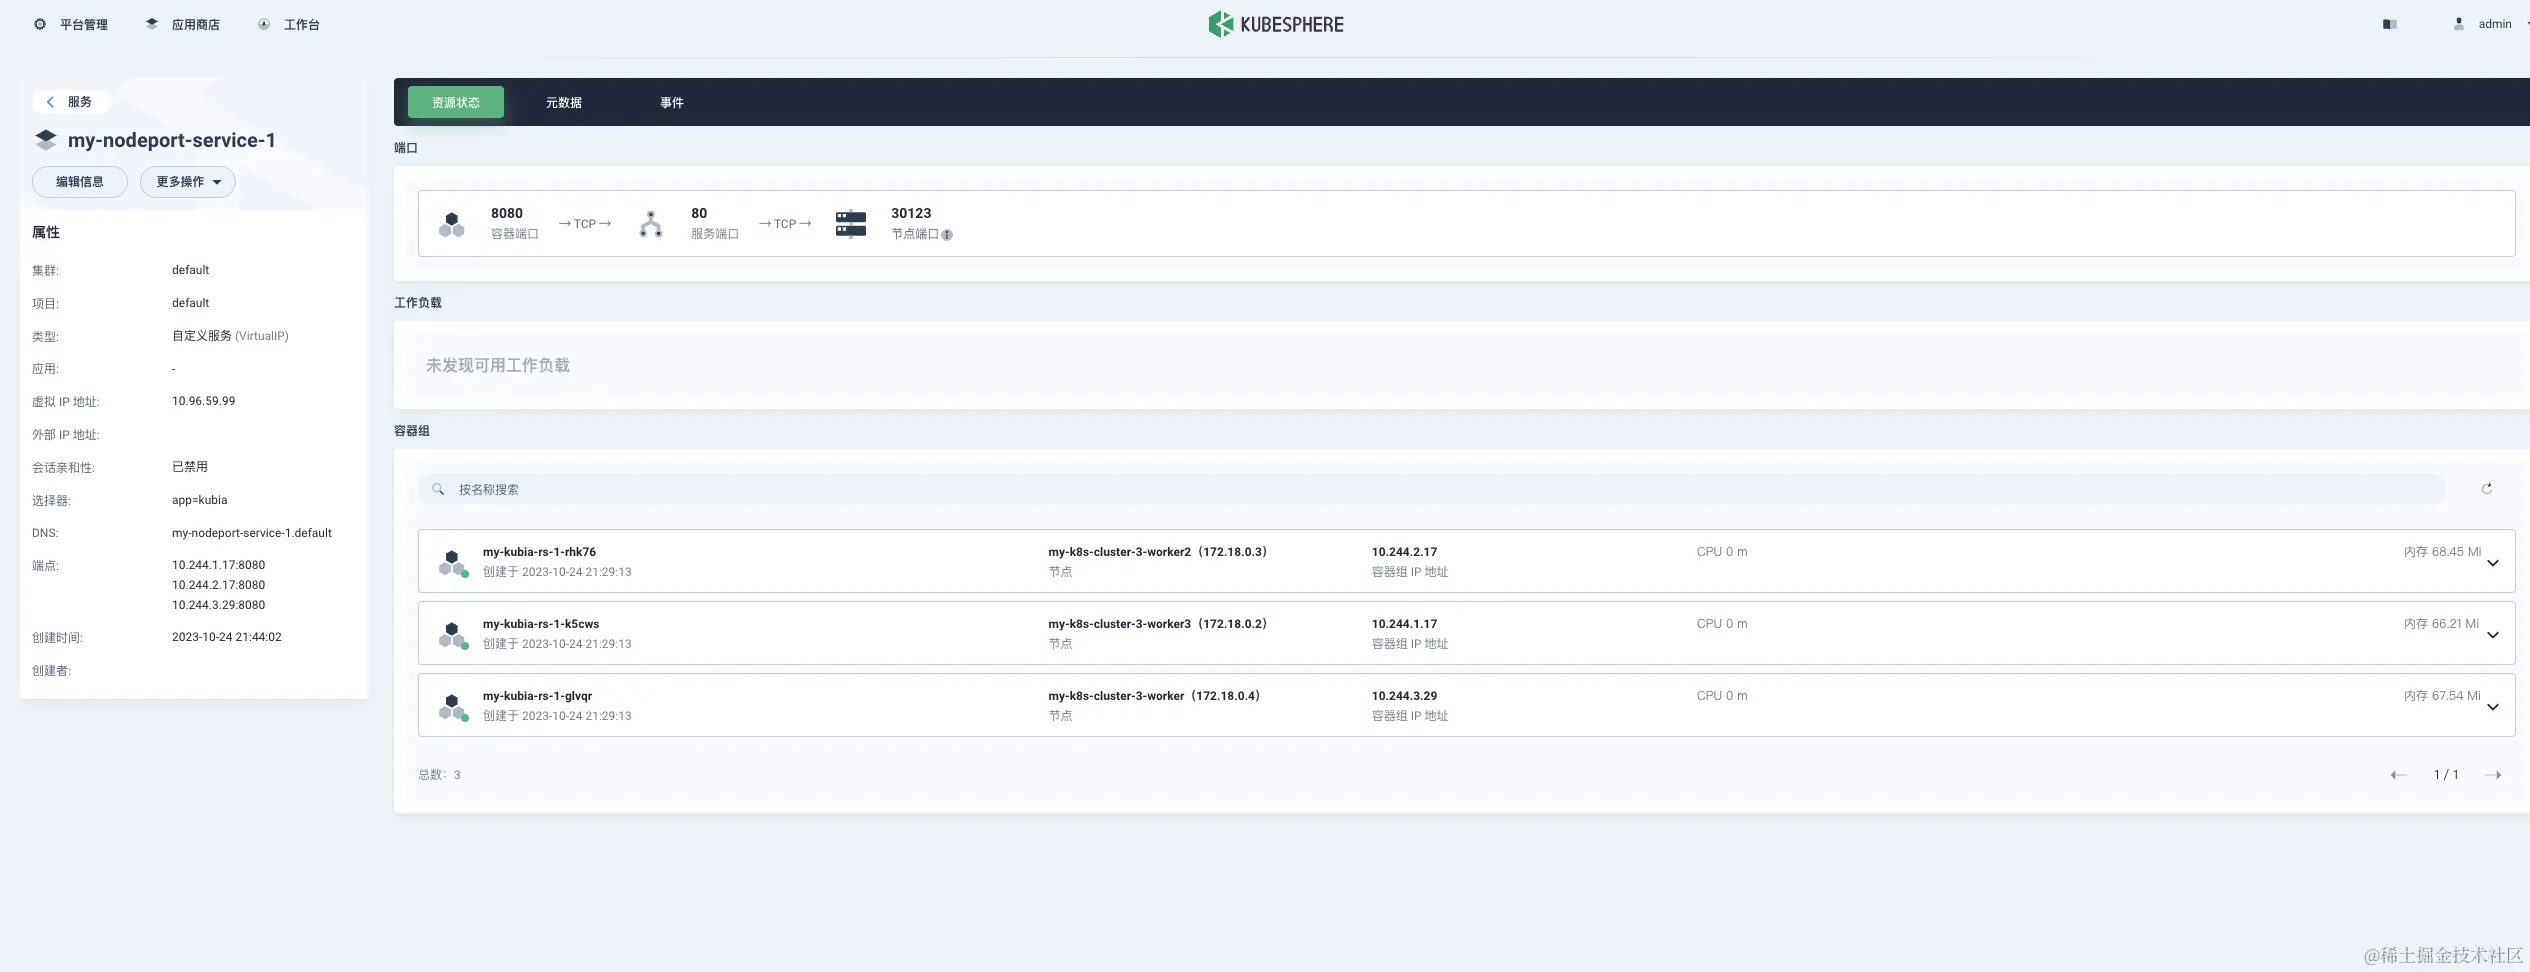
Task: Click the service layers icon next to my-nodeport-service-1
Action: (x=46, y=140)
